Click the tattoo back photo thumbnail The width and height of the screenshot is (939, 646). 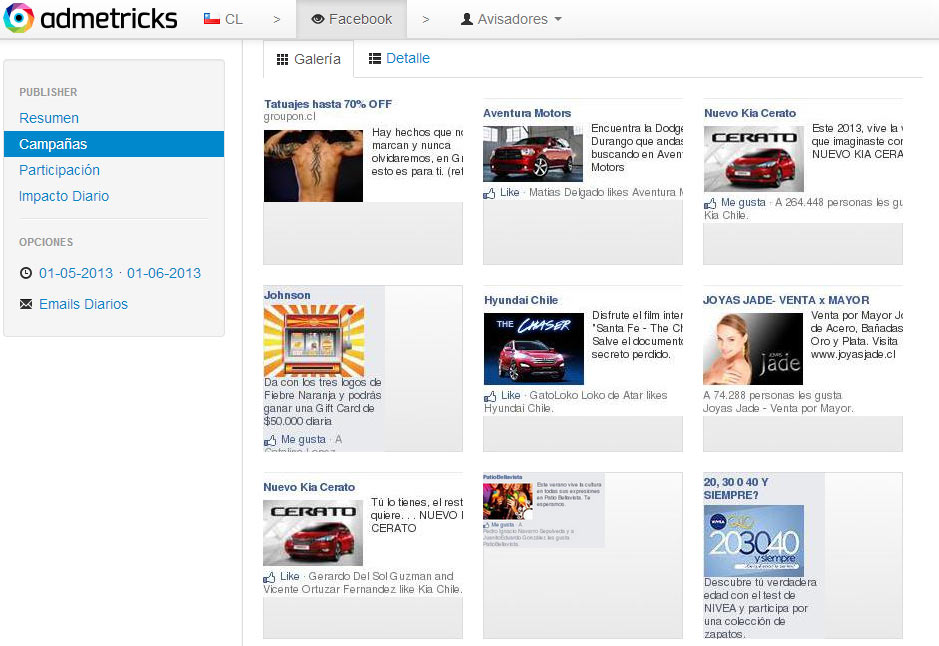click(x=313, y=166)
